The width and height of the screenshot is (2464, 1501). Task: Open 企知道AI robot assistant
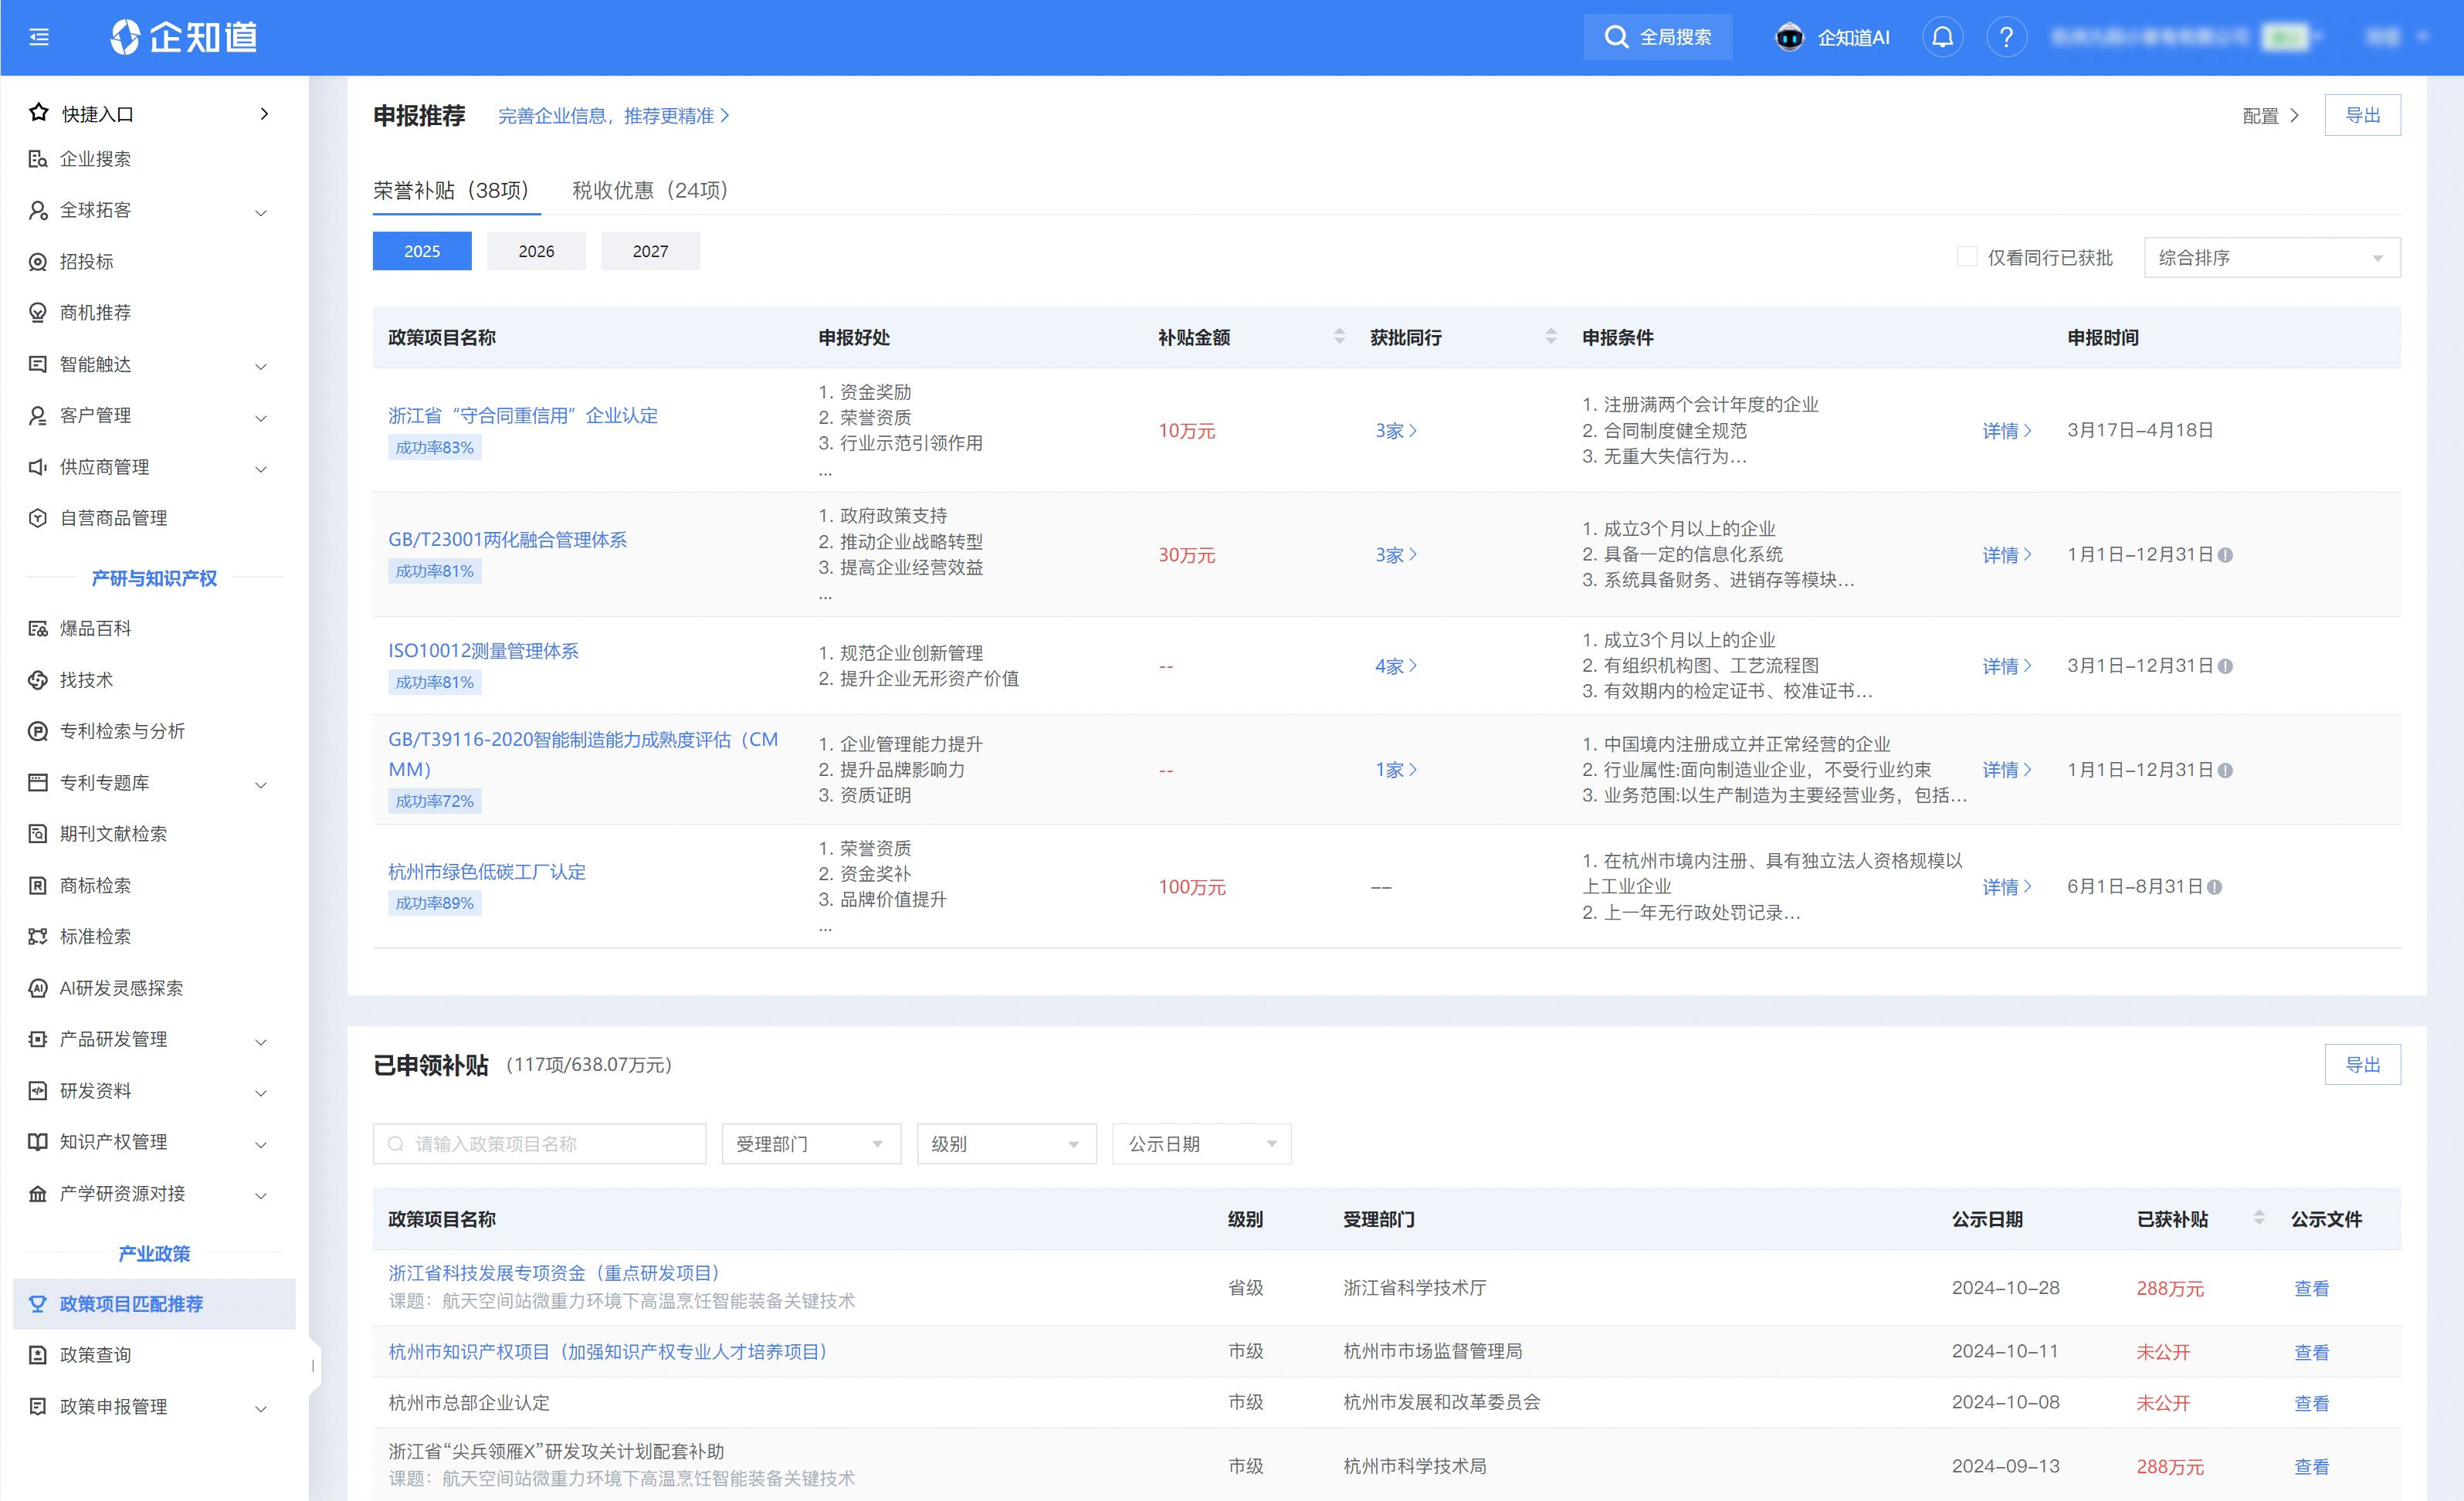(x=1832, y=37)
